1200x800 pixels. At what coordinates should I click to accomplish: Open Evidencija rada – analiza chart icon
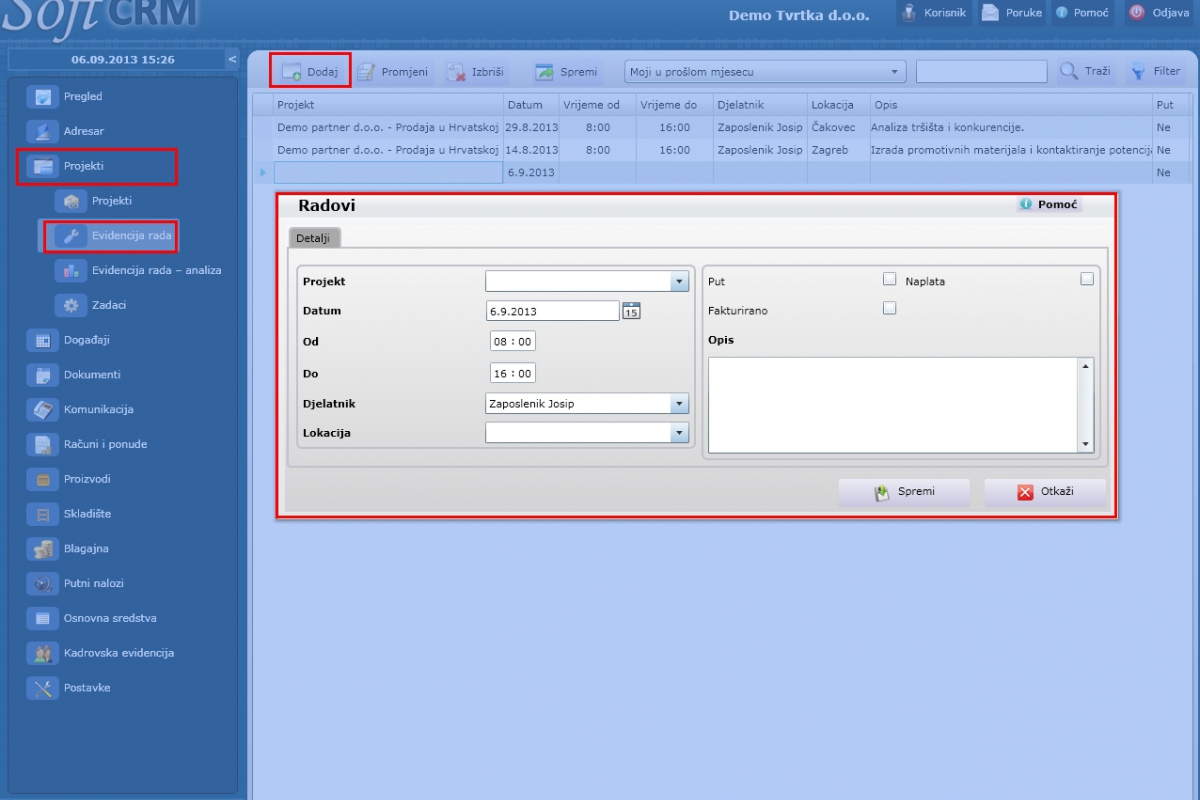coord(71,270)
